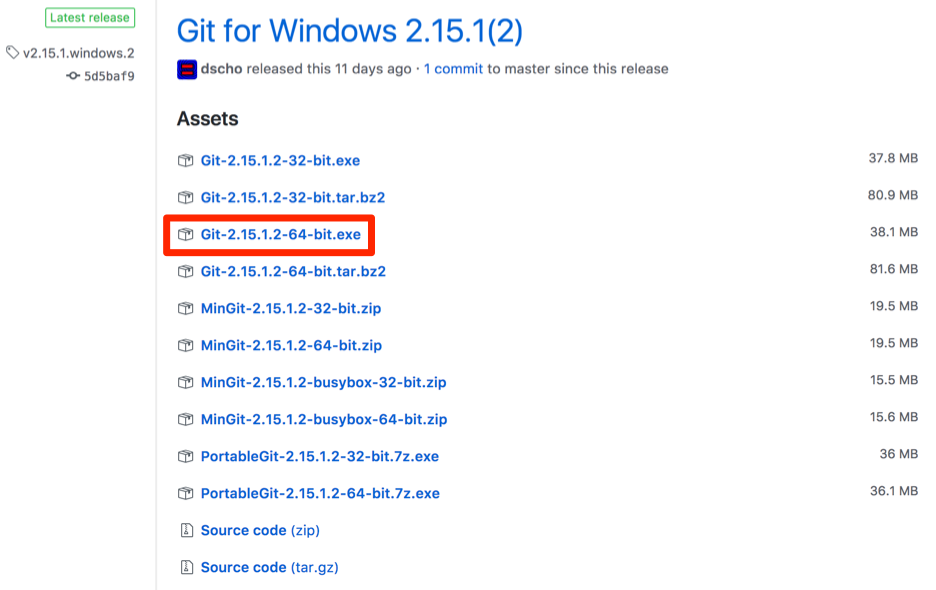Open commit 5d5baf9

coord(109,76)
